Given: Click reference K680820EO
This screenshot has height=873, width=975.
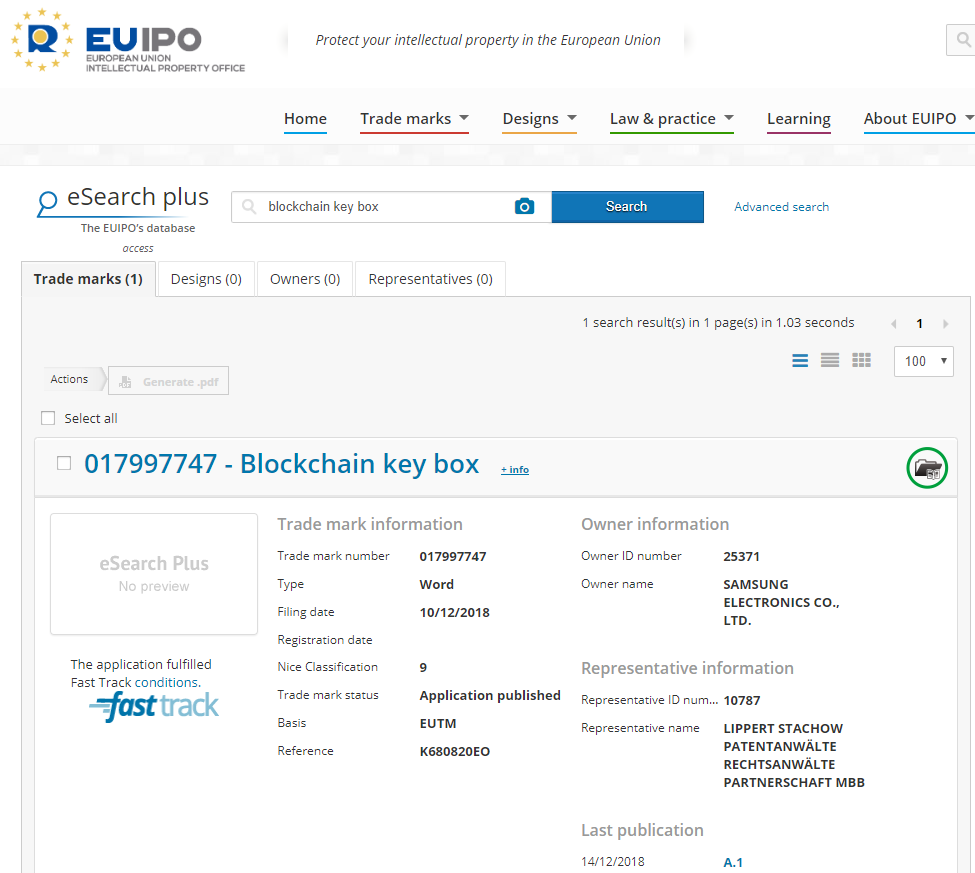Looking at the screenshot, I should tap(455, 751).
